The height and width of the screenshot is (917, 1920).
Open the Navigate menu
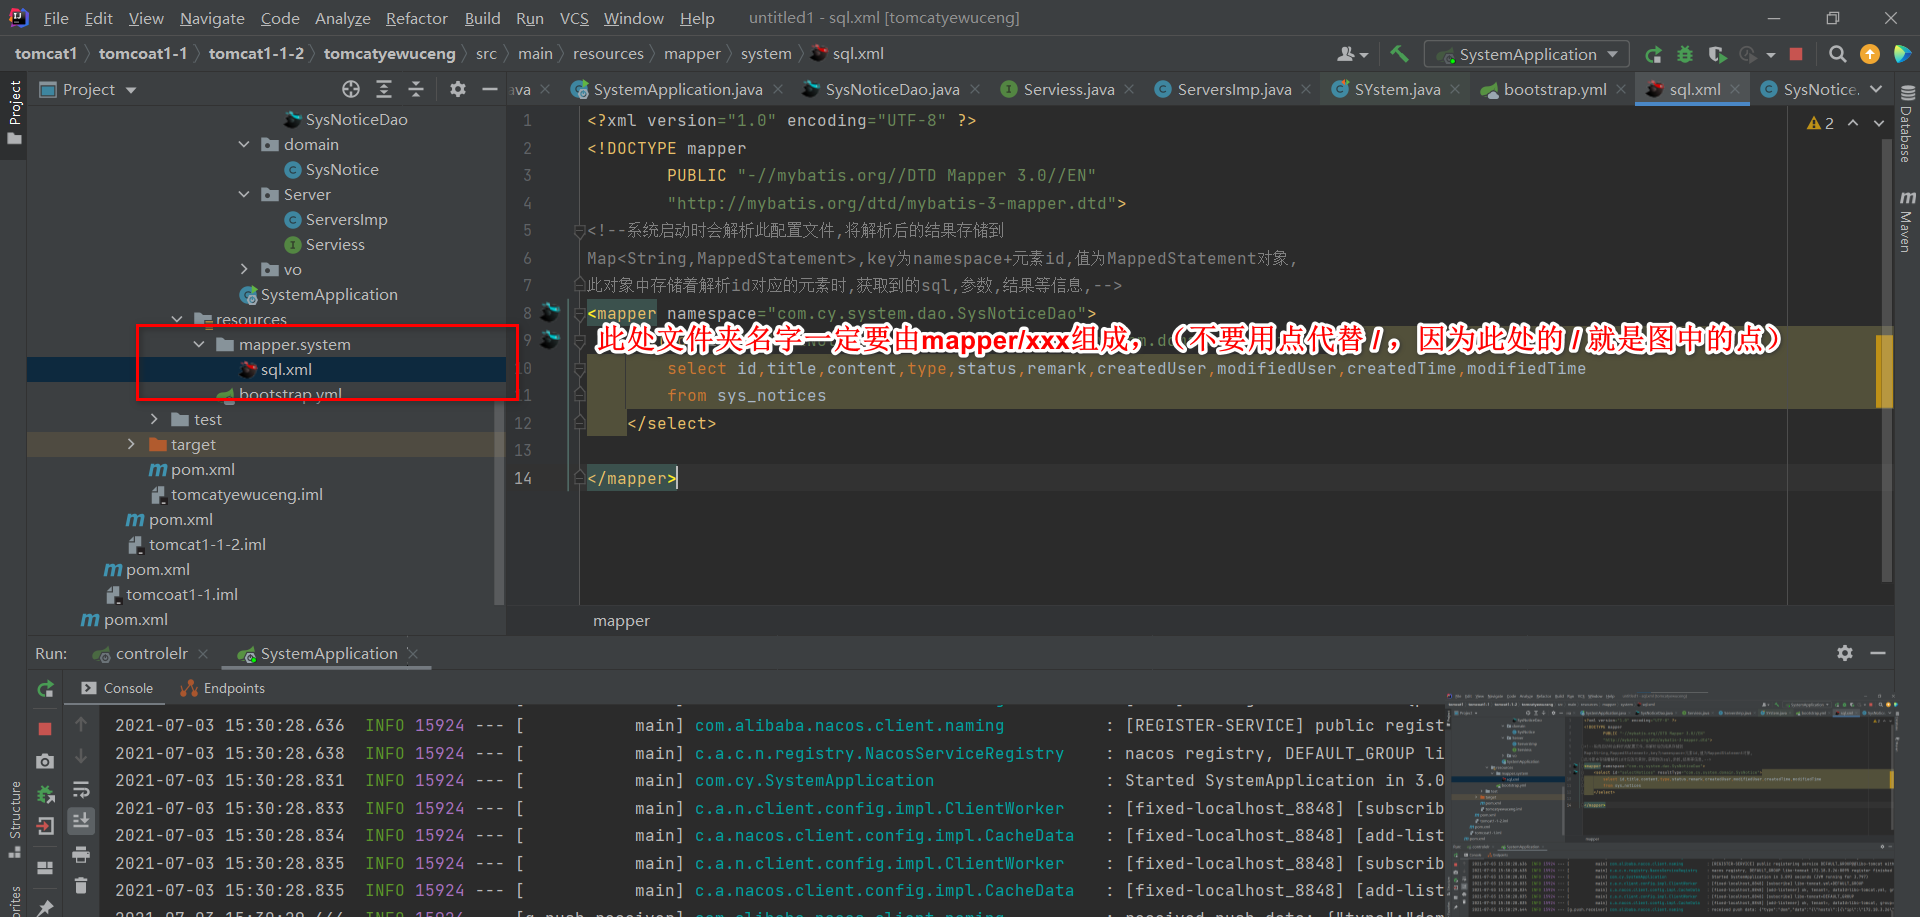(211, 18)
